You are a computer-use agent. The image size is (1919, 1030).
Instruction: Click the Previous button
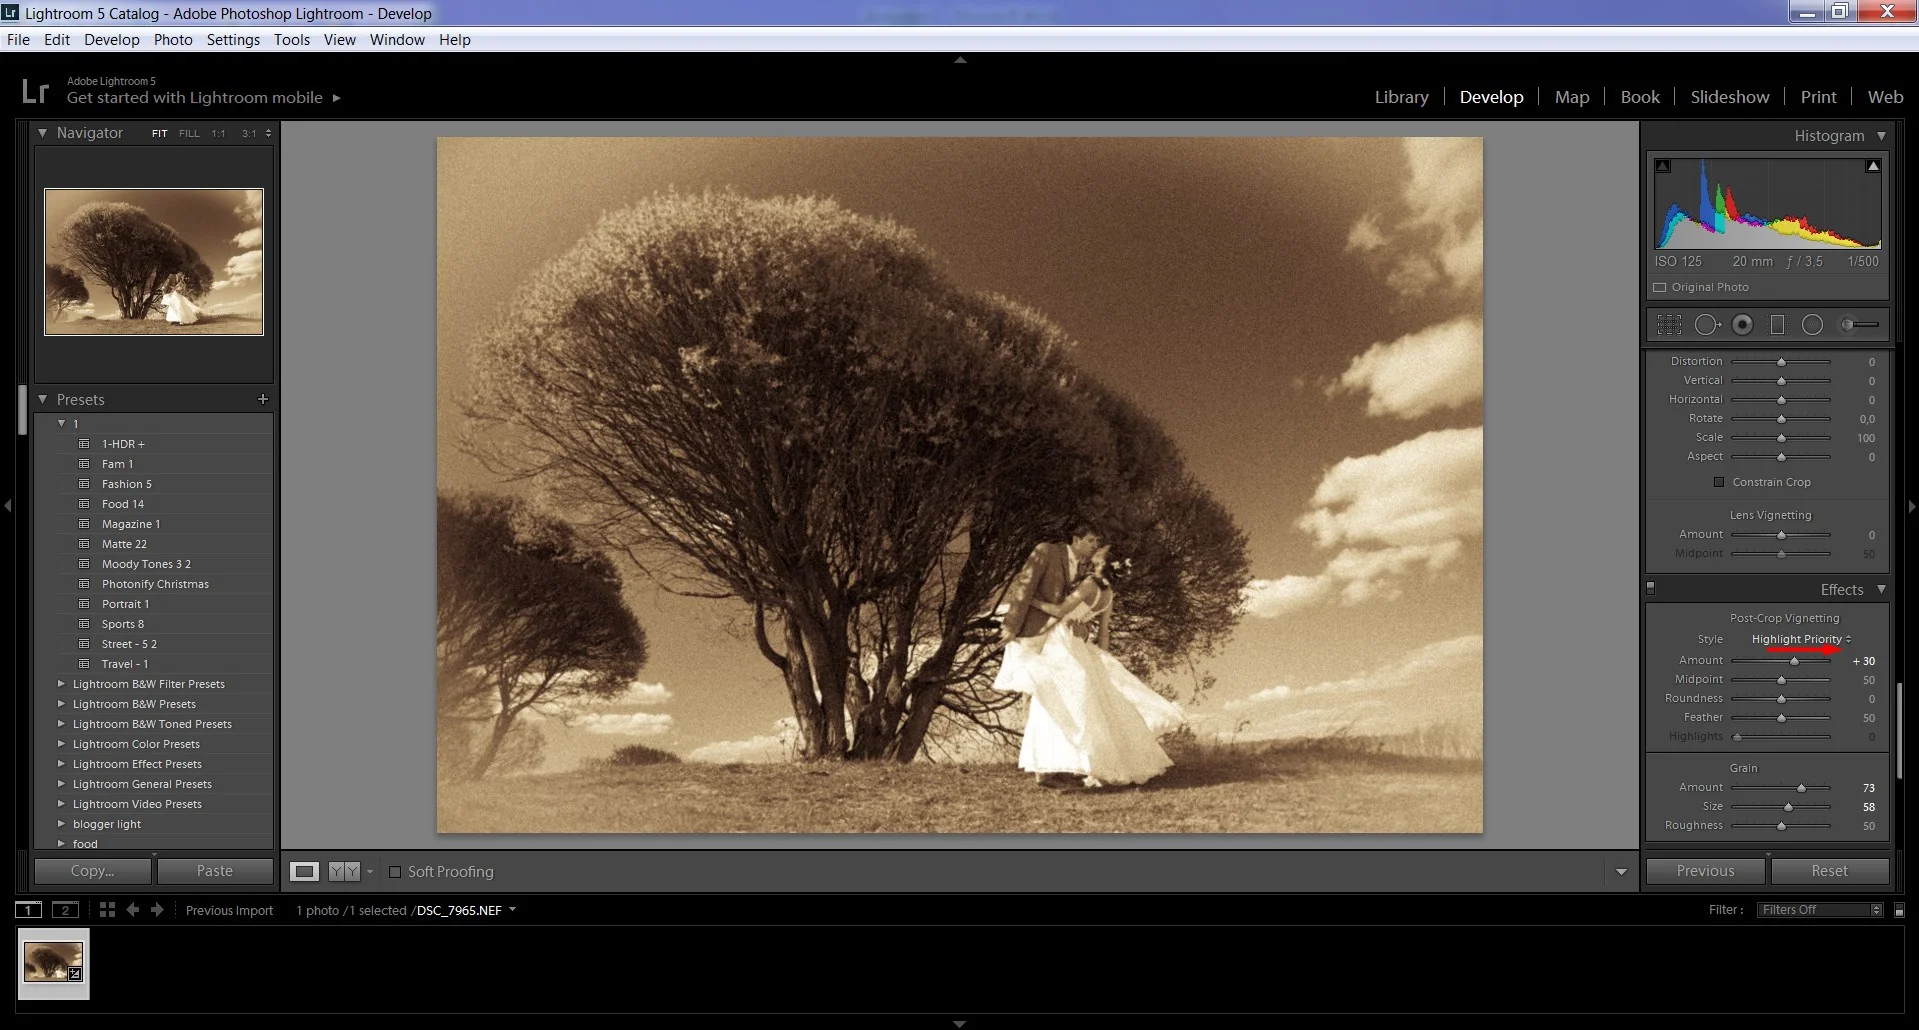[1706, 871]
